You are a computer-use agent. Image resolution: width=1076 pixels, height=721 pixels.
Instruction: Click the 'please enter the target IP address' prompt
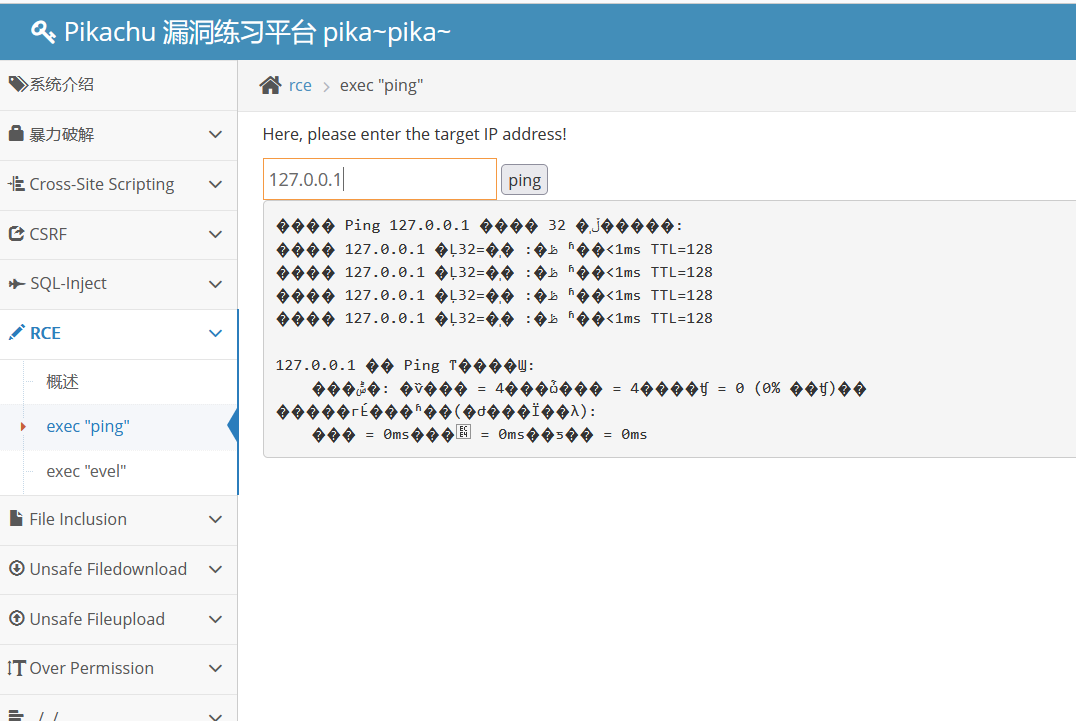point(414,134)
